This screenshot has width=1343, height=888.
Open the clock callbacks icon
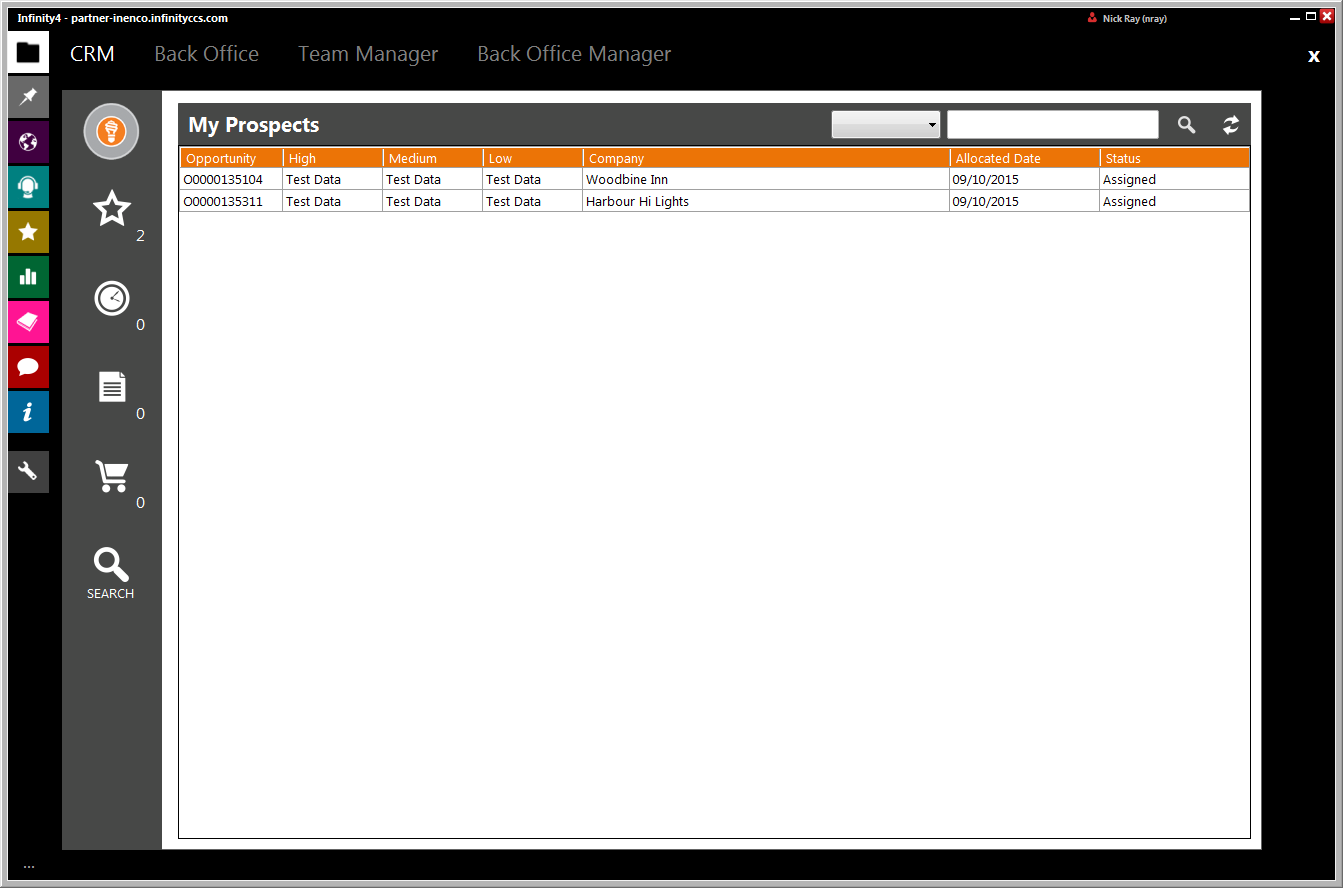tap(112, 298)
